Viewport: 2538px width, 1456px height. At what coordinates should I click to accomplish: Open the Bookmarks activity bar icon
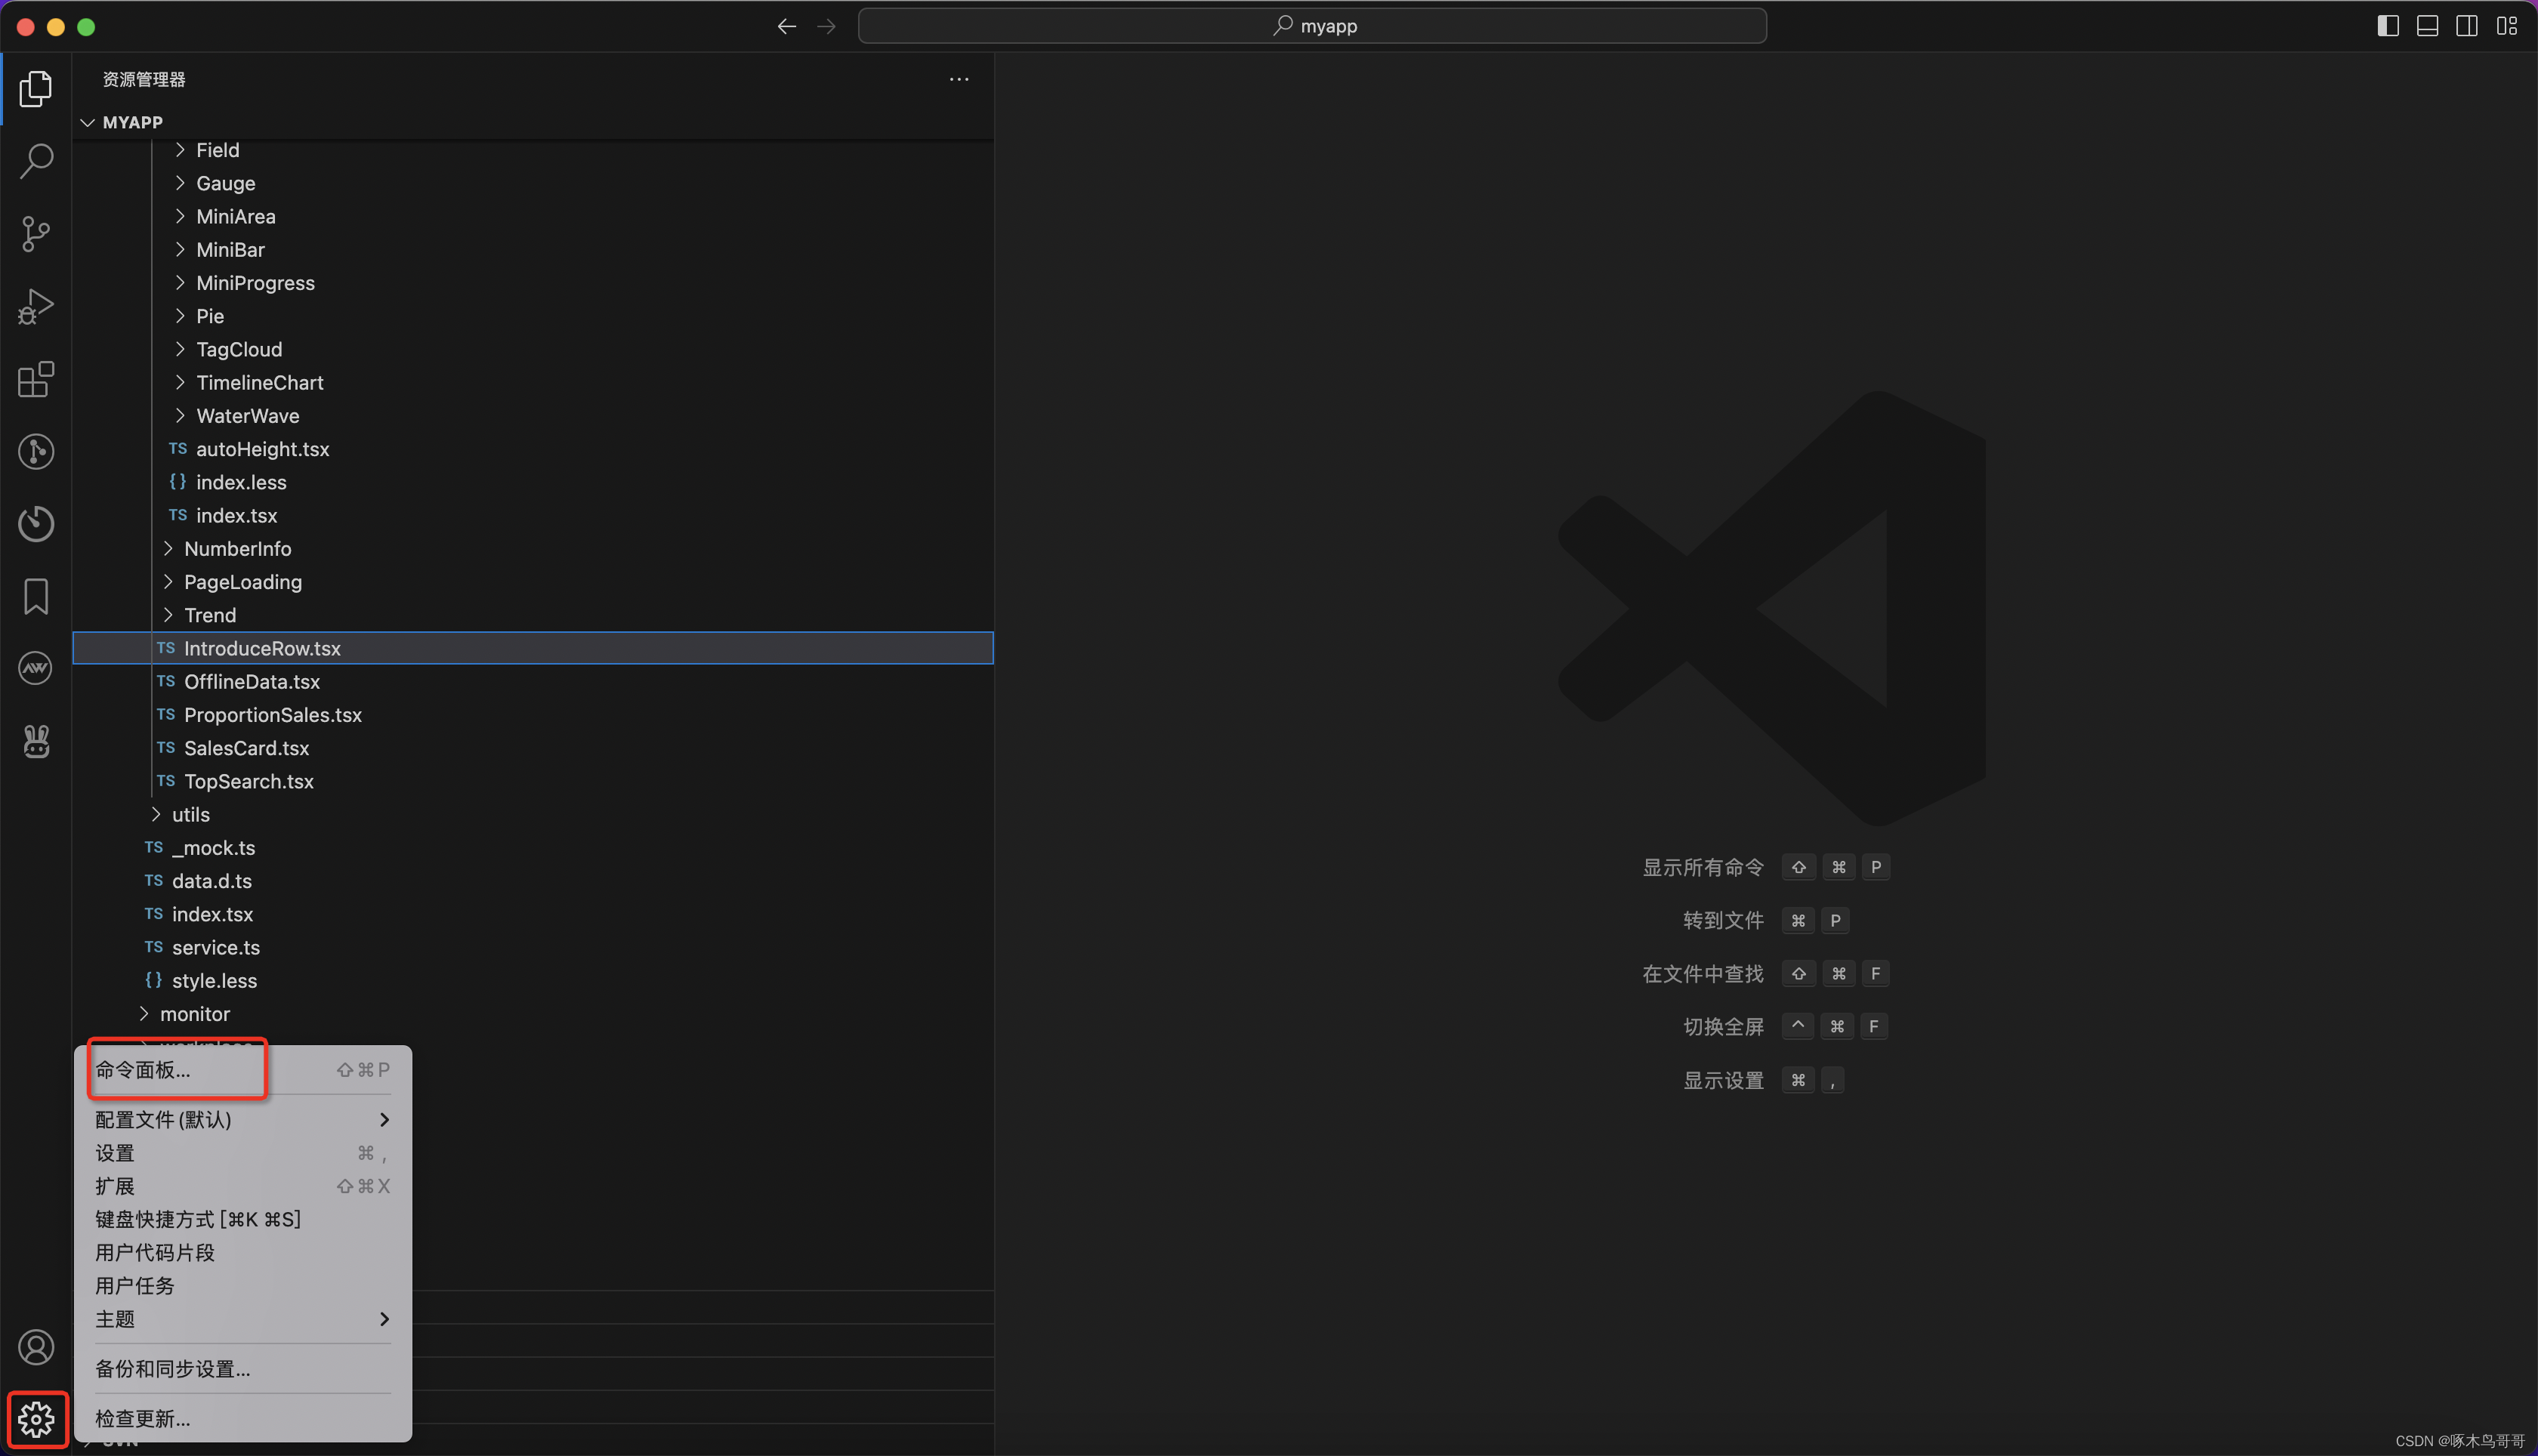(x=36, y=596)
